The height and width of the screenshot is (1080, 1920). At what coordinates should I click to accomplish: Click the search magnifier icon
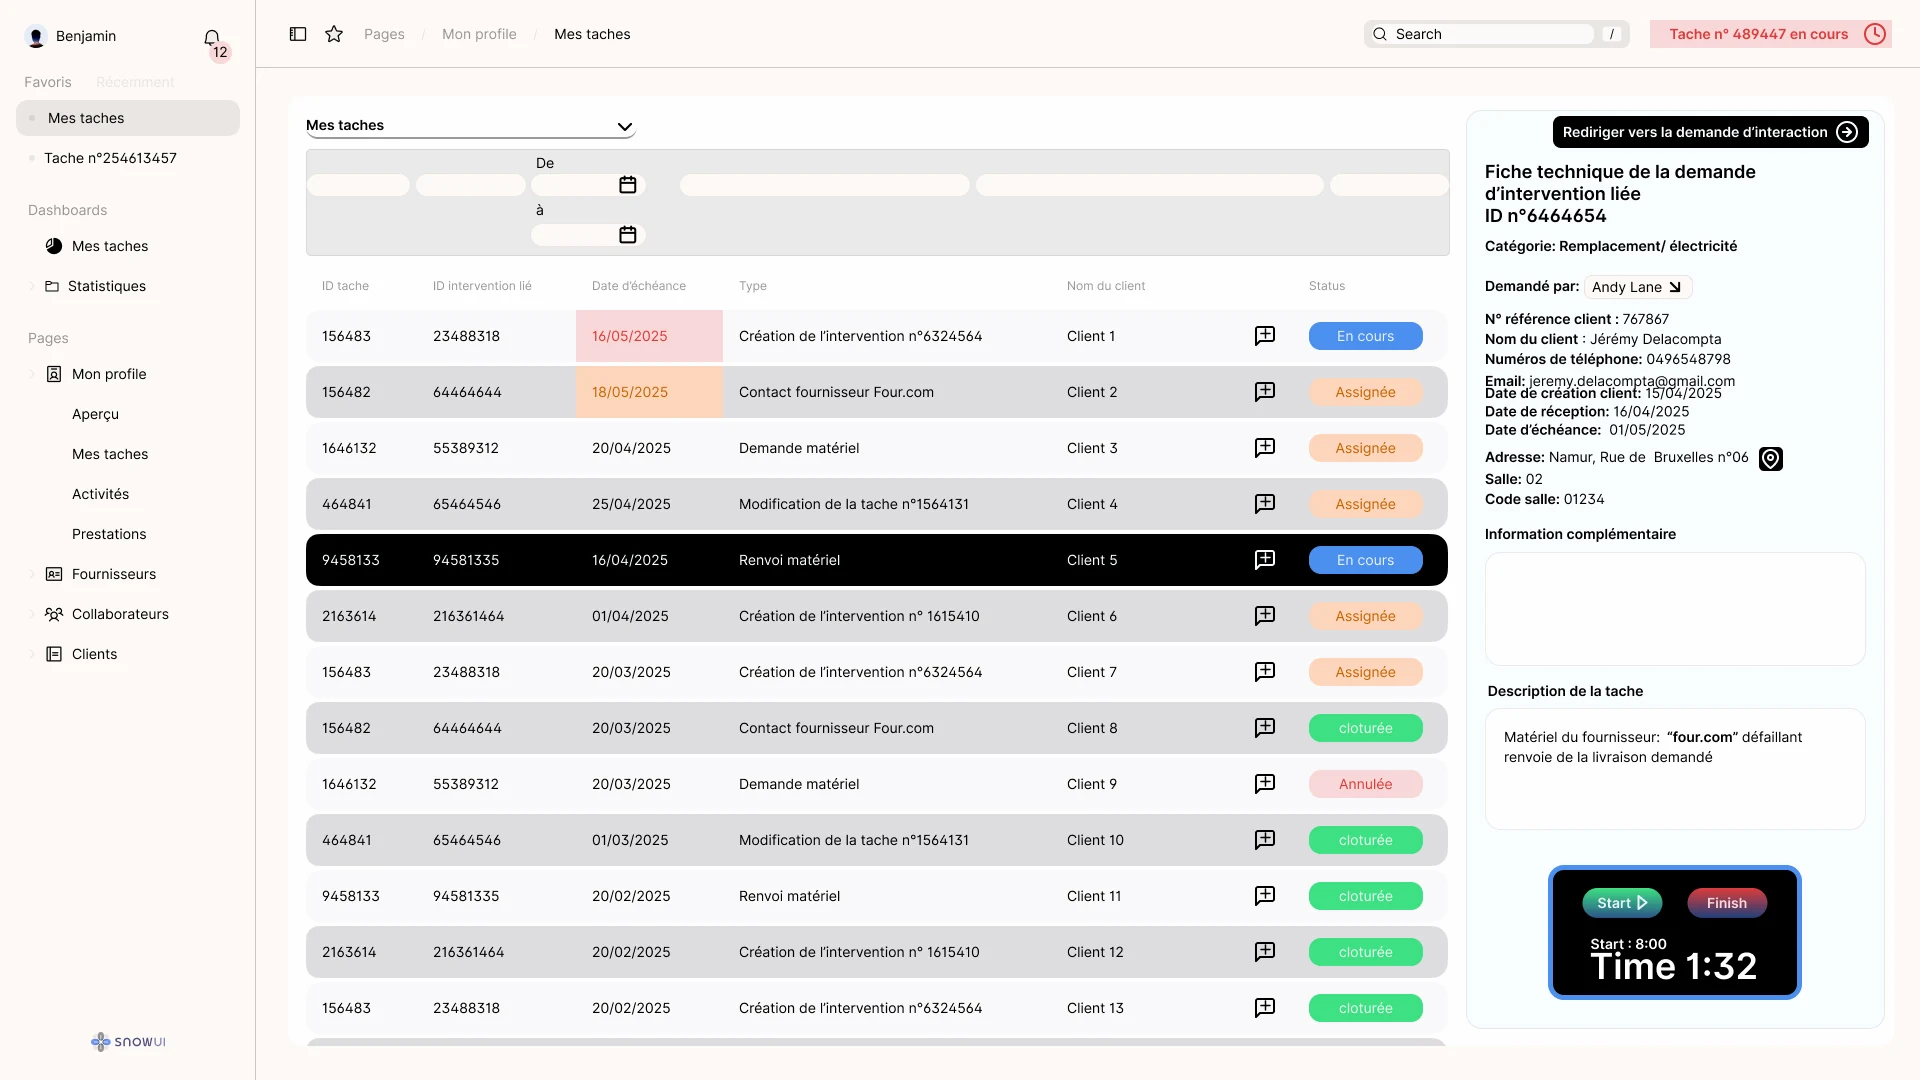click(x=1380, y=34)
